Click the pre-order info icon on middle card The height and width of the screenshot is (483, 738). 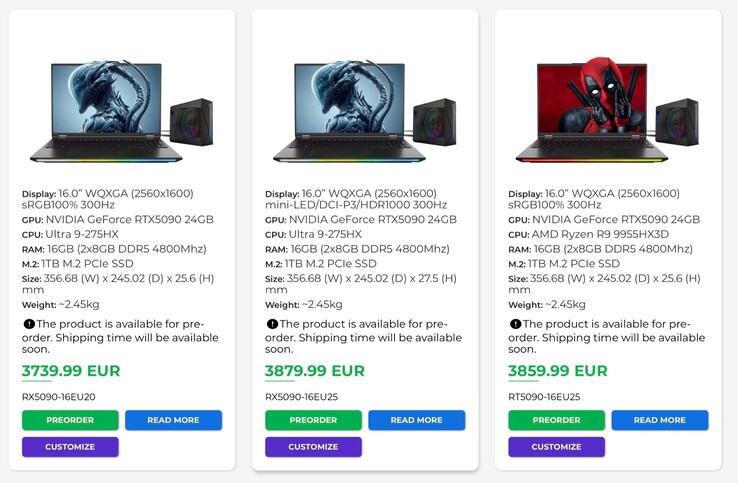271,324
